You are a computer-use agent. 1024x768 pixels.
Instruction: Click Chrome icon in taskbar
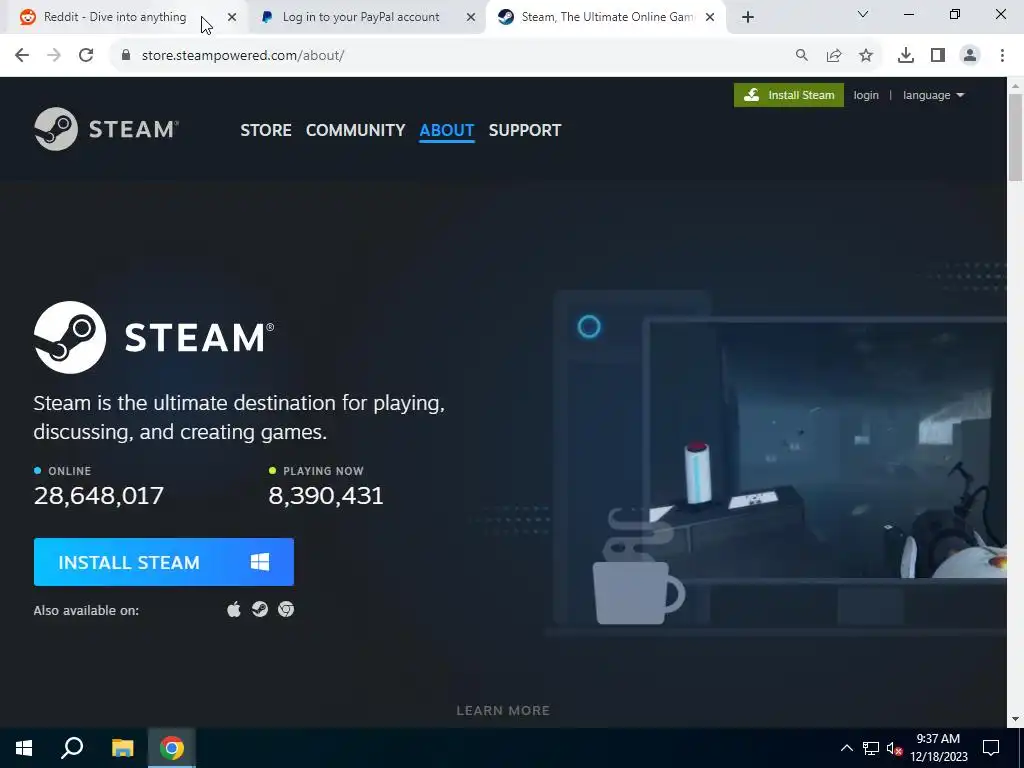[172, 748]
